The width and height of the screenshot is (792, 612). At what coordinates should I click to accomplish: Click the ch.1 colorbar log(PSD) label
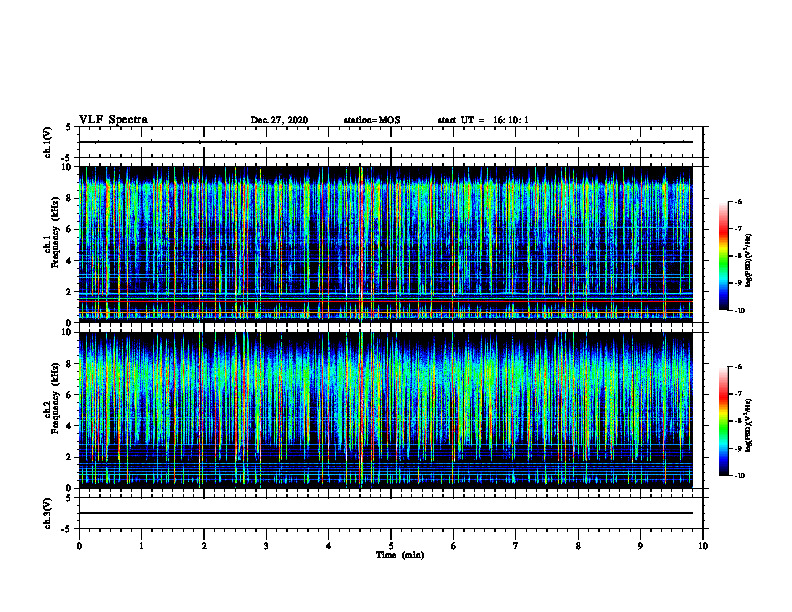[x=749, y=261]
